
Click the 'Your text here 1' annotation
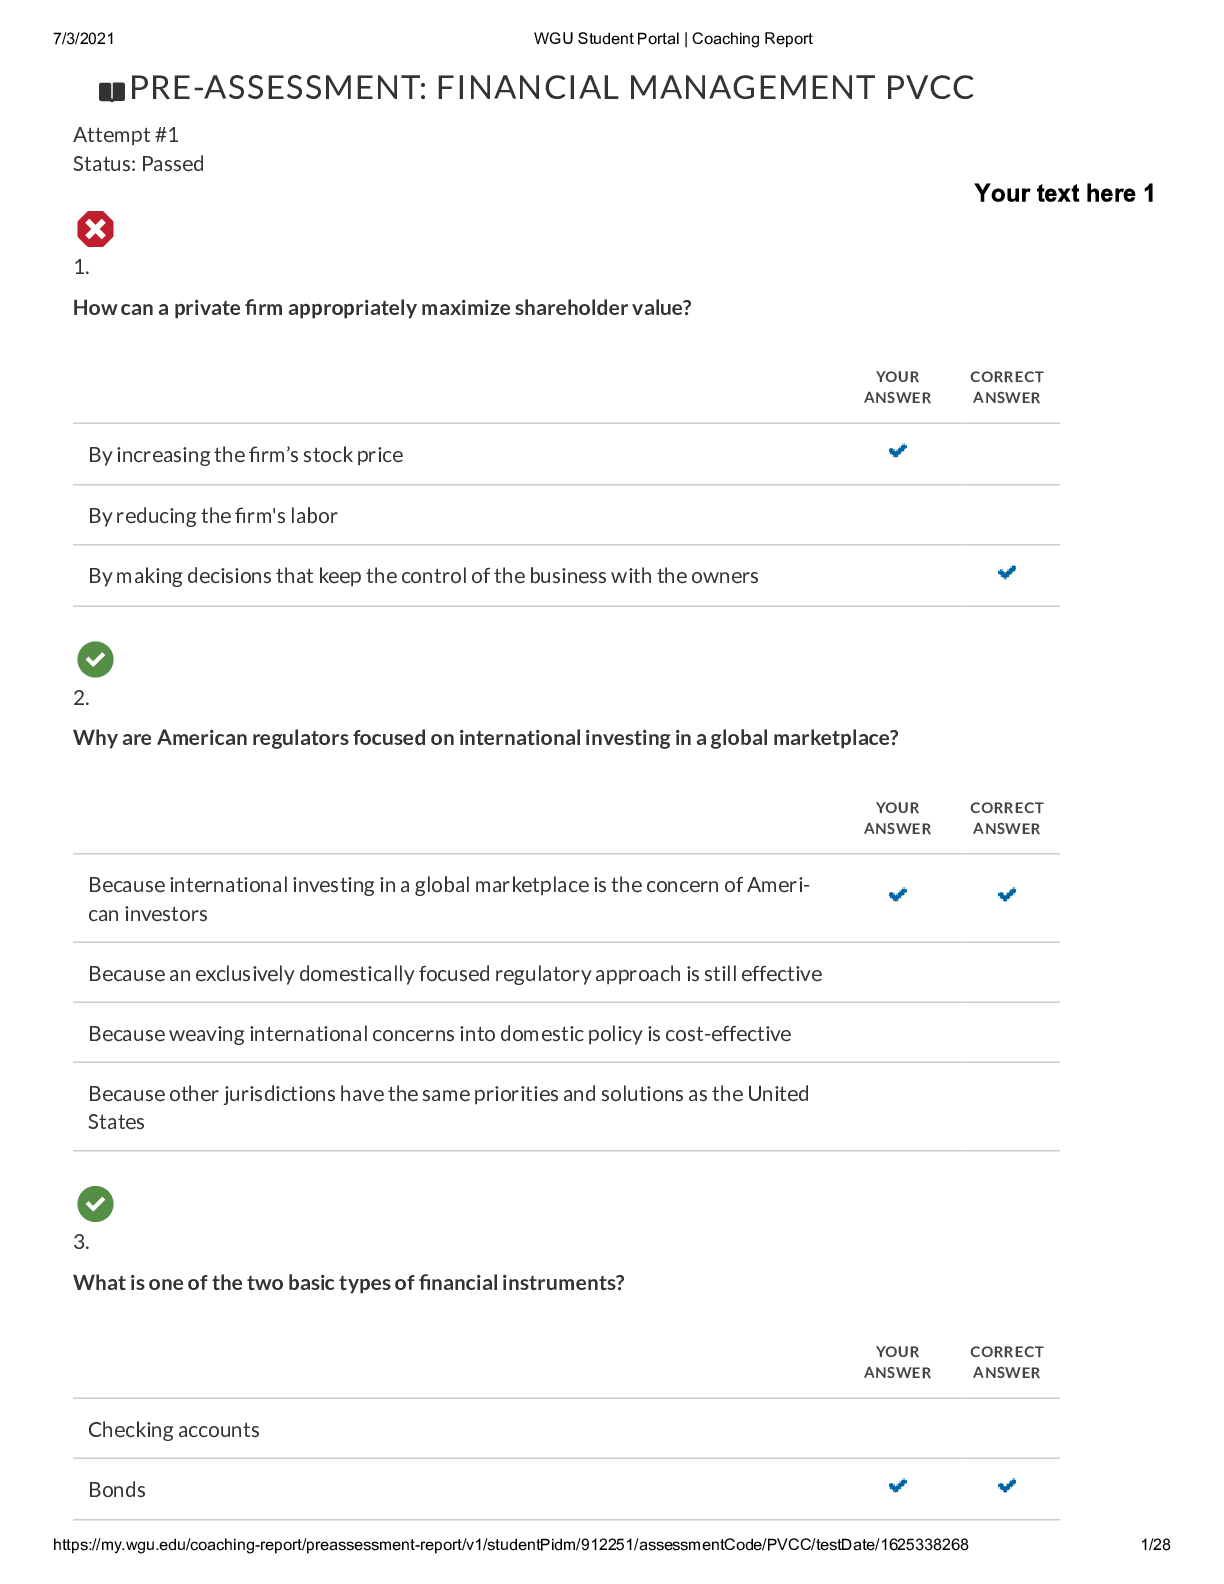point(1064,193)
